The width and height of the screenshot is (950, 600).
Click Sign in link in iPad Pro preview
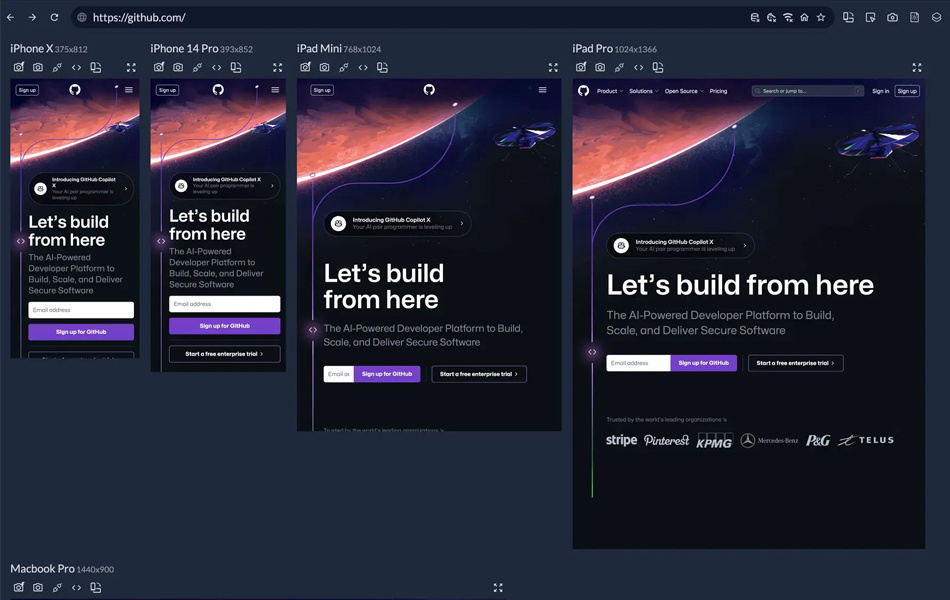(880, 91)
